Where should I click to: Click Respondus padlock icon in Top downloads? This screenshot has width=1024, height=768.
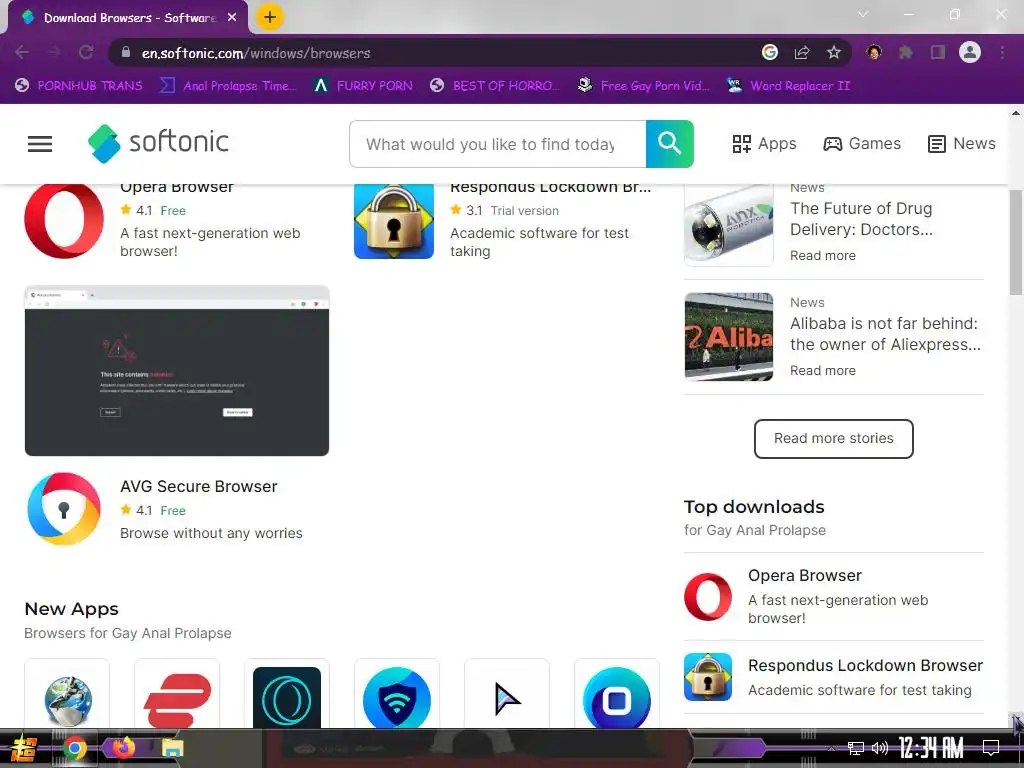tap(708, 677)
